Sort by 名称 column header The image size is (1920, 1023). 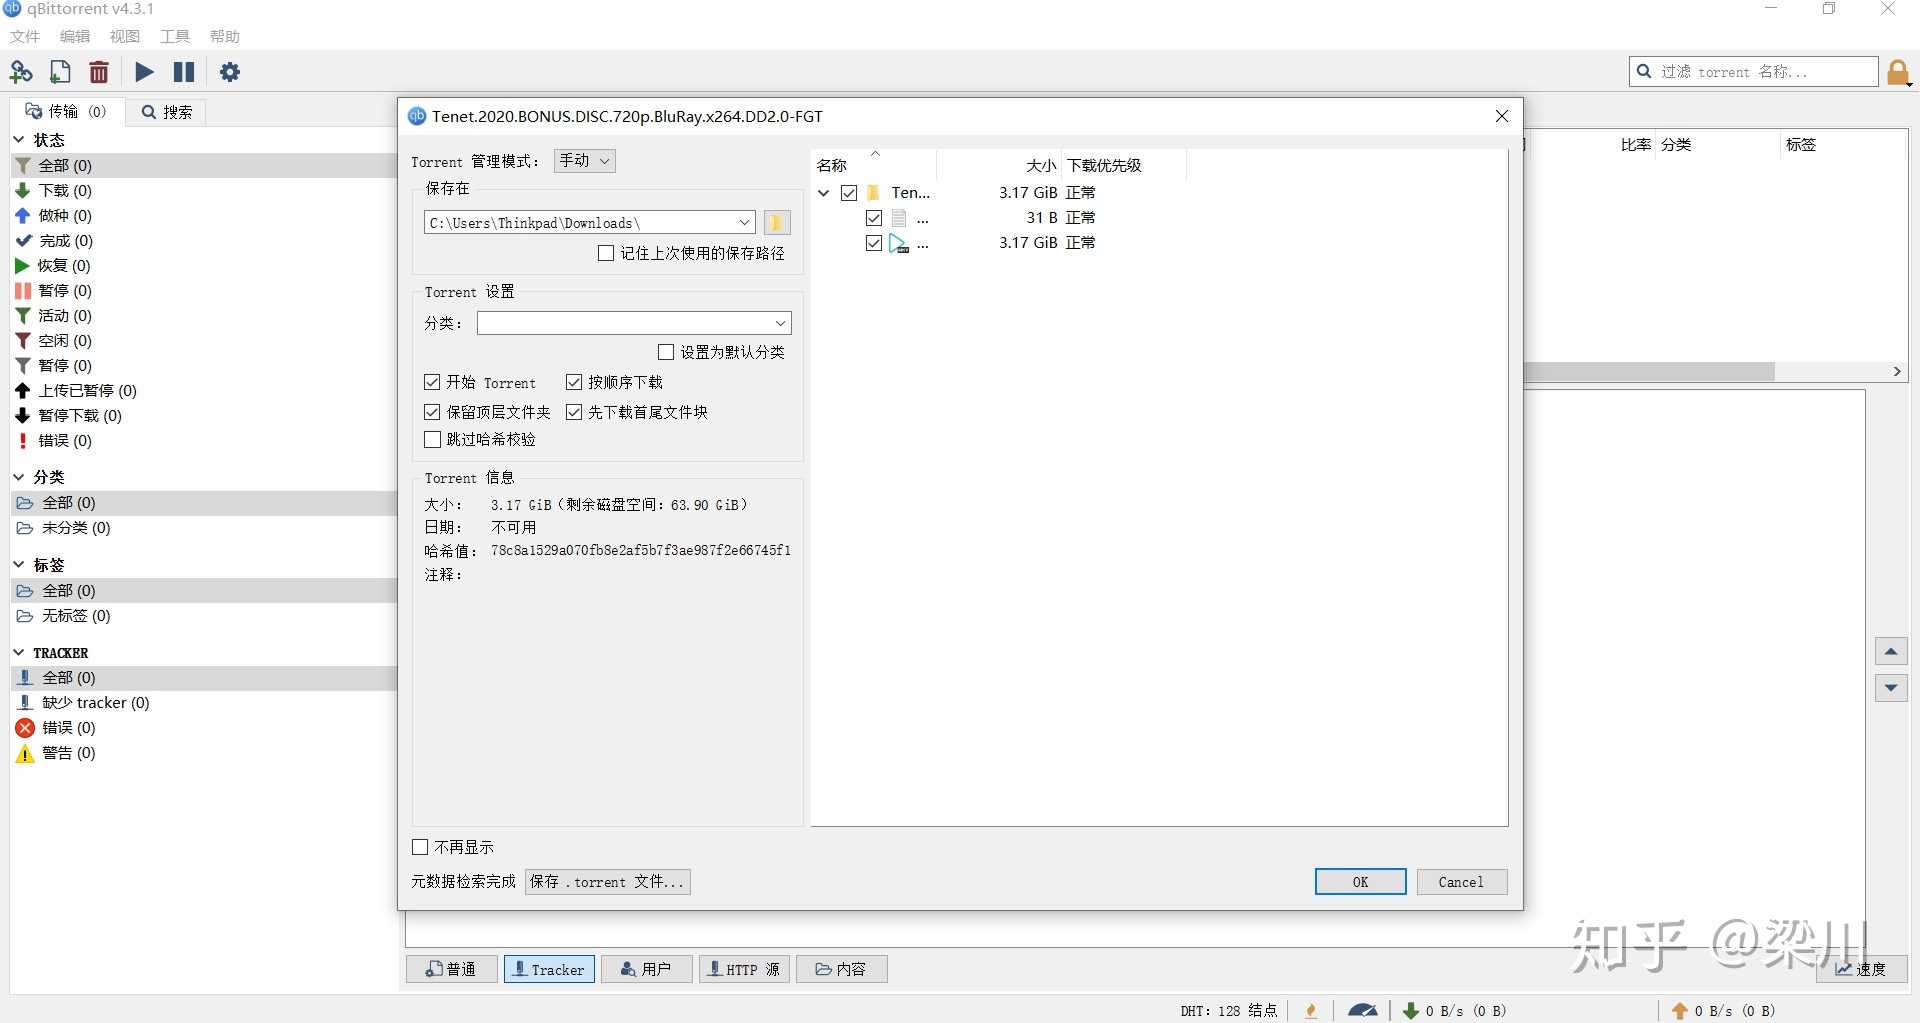click(874, 165)
